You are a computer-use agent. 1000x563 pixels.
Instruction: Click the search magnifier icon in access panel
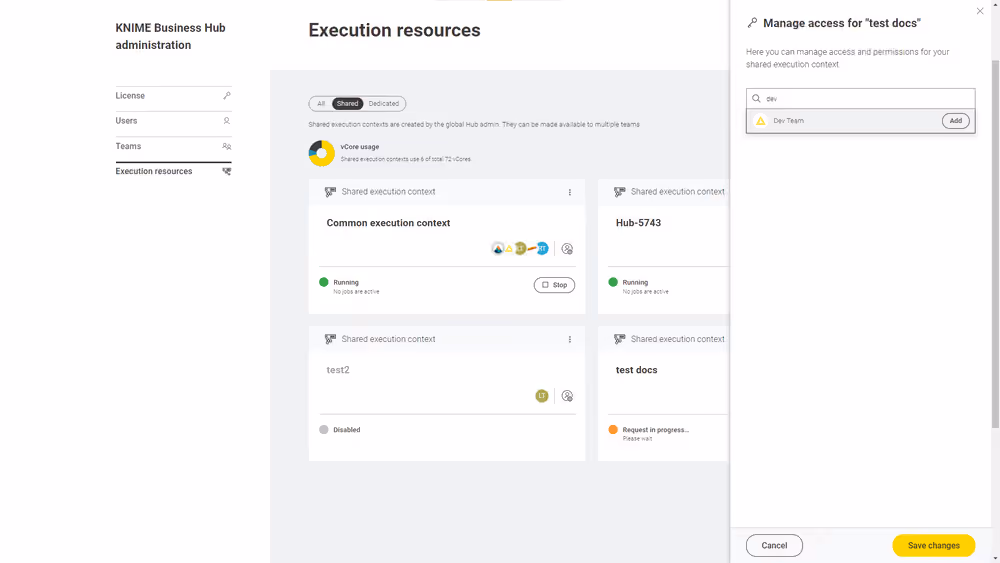756,99
